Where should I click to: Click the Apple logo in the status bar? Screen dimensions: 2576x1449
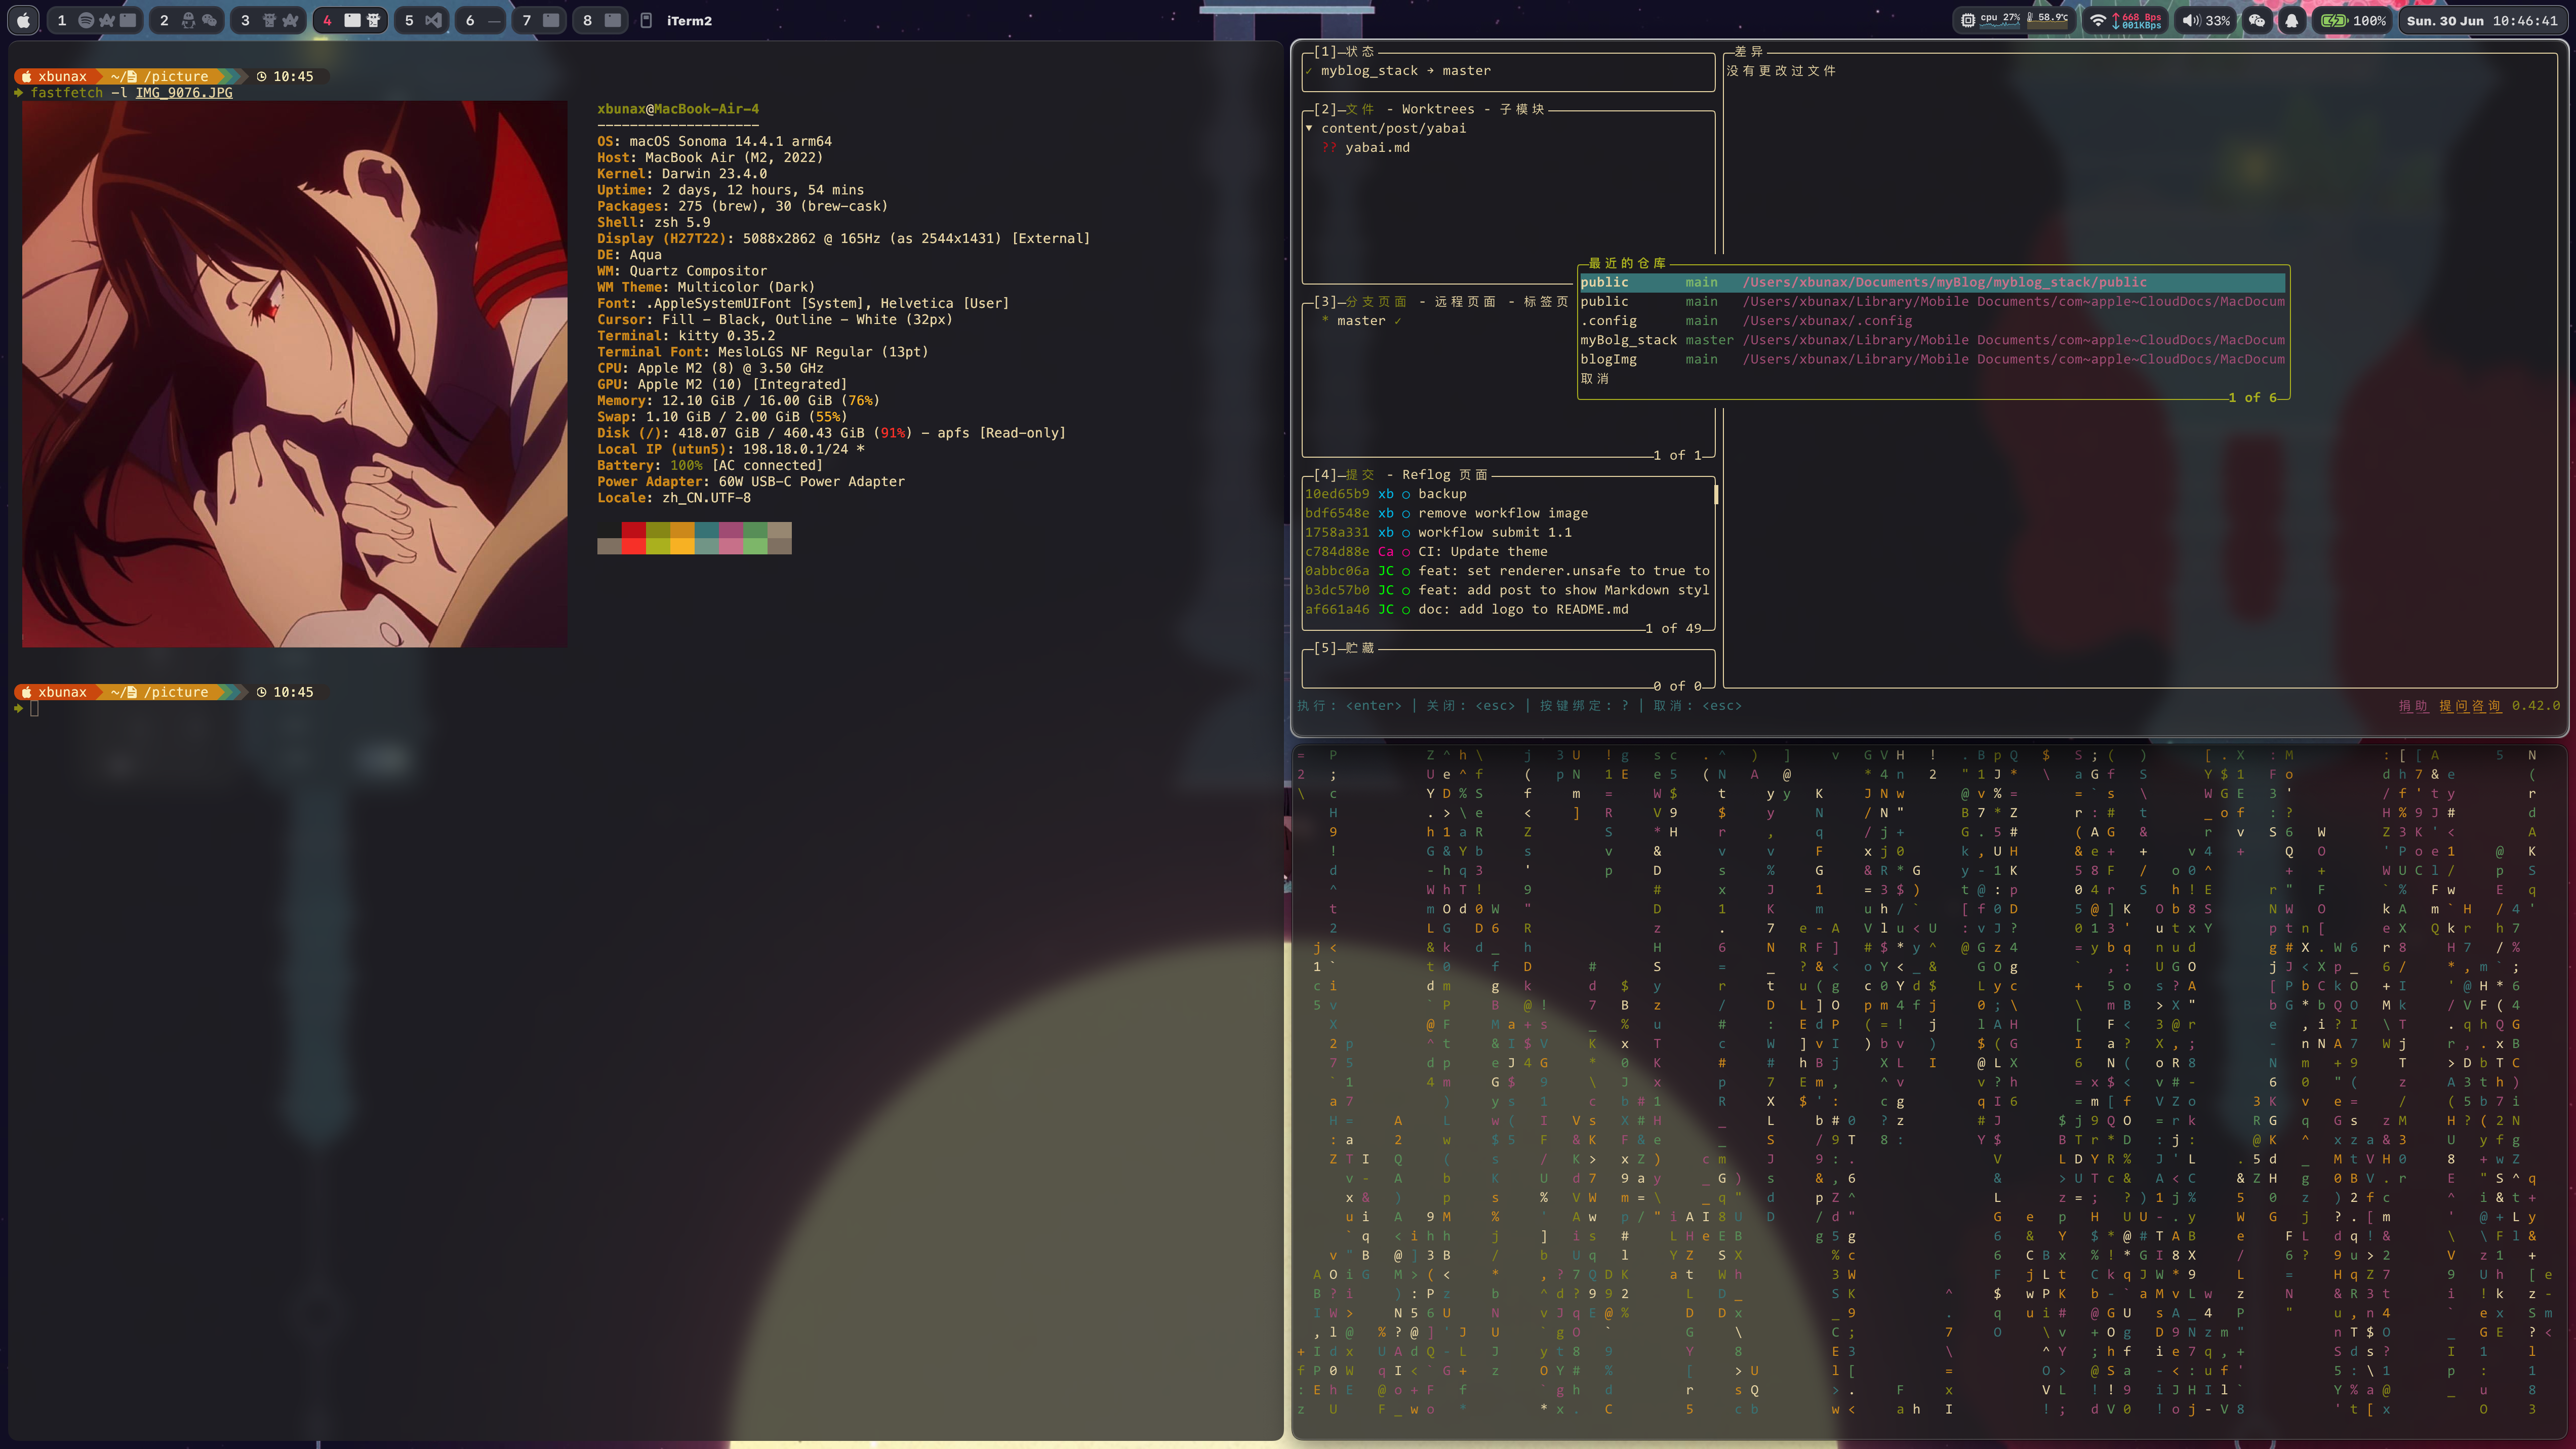click(24, 20)
